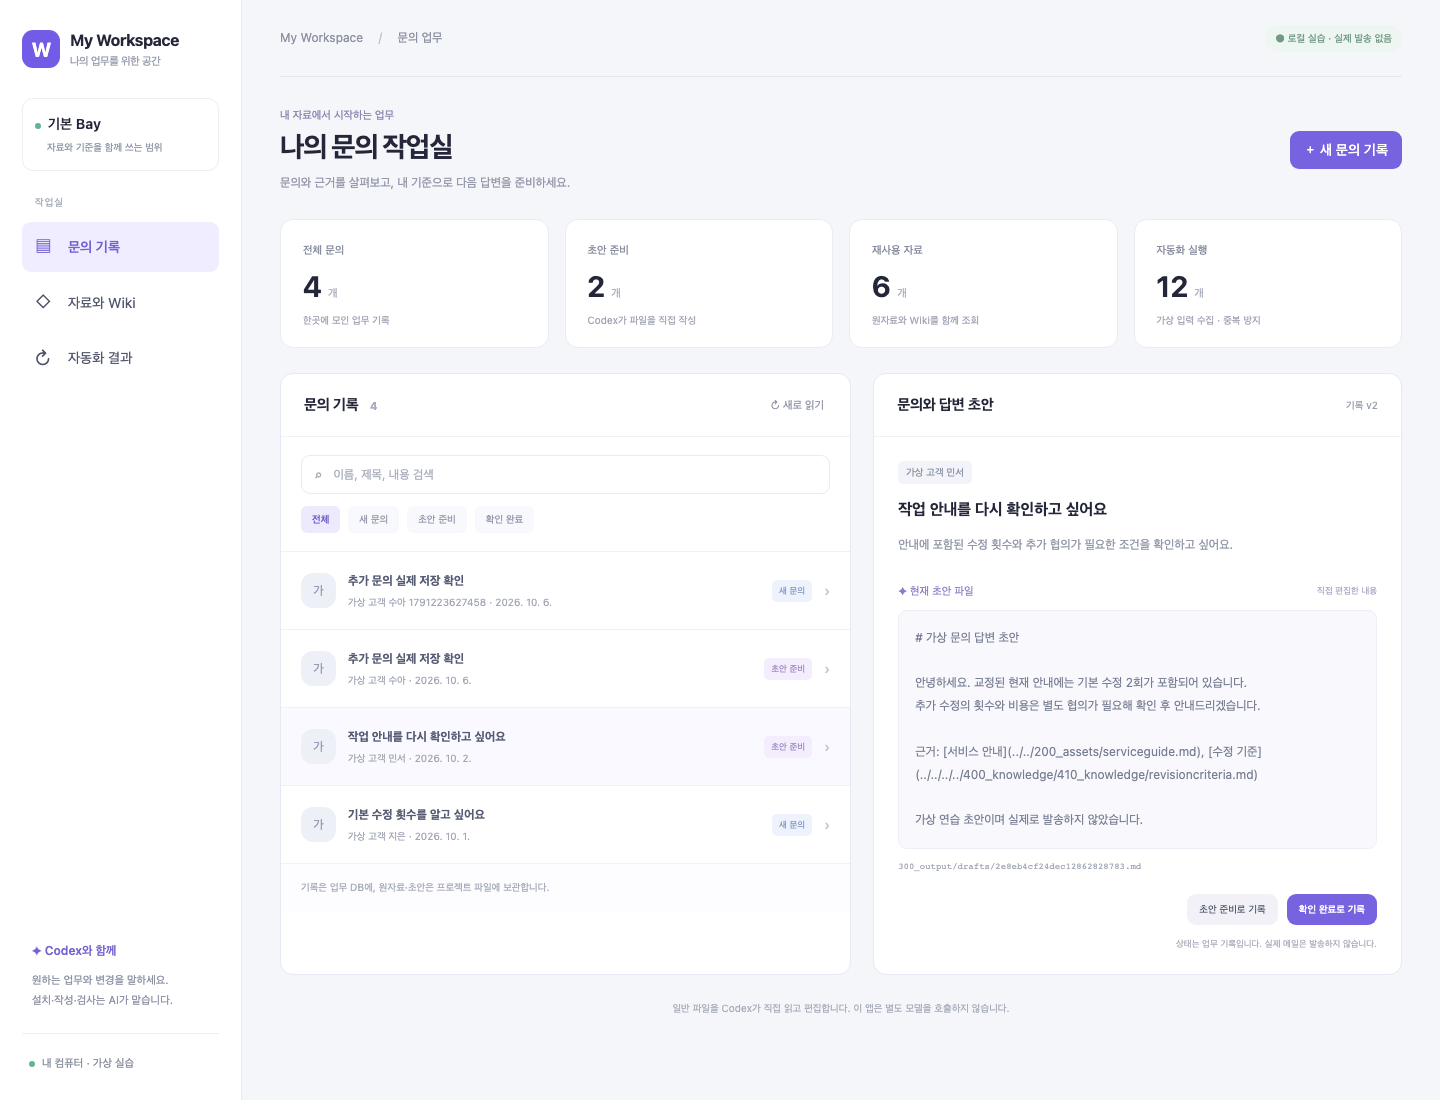
Task: Click the 가 avatar on the 2026. 10. 6. 새 문의 row
Action: pos(318,590)
